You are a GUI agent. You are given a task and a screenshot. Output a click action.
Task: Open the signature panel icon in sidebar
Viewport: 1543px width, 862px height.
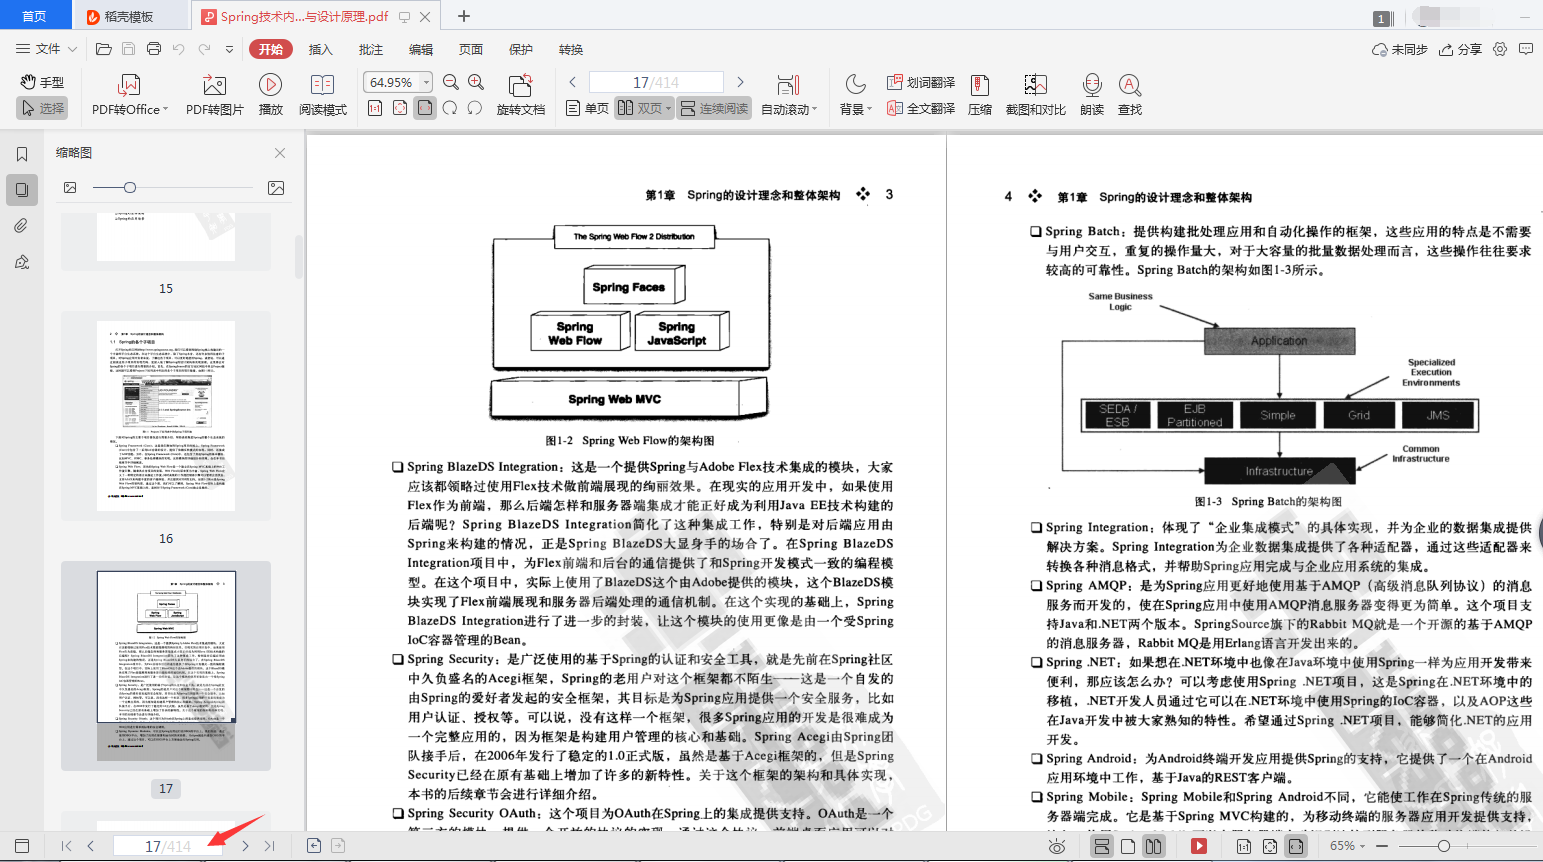pos(22,262)
